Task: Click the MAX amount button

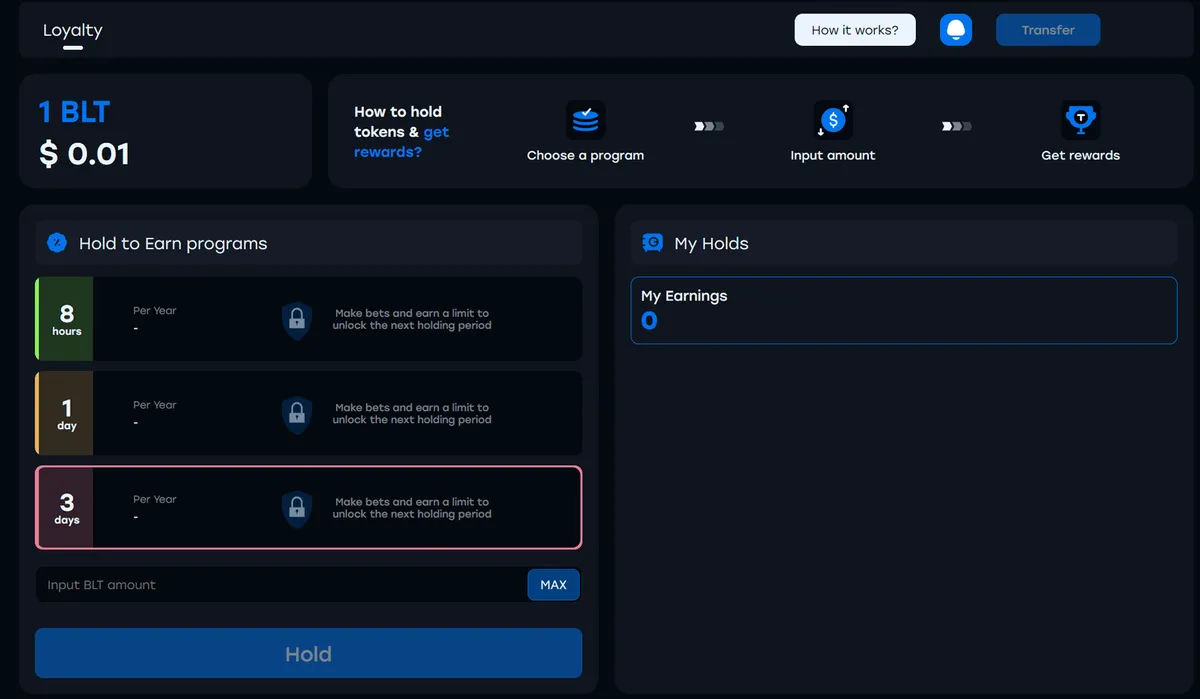Action: (x=553, y=584)
